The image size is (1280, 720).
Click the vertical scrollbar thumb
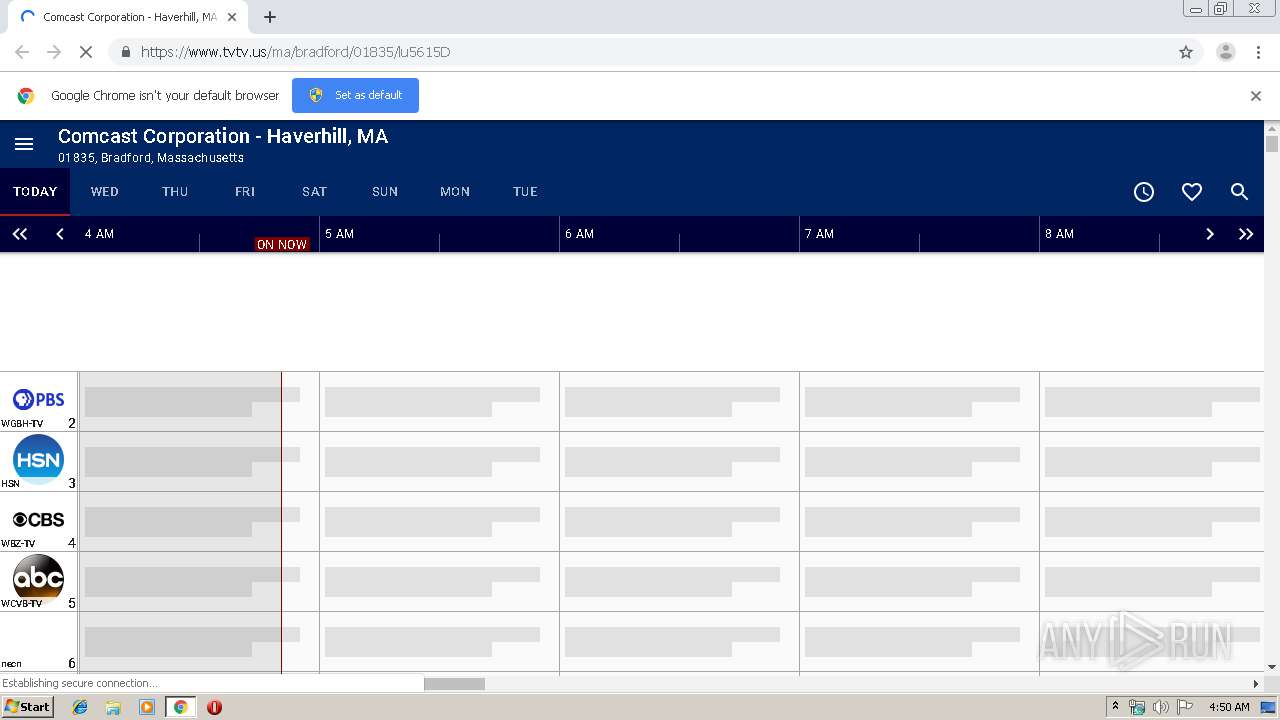tap(1272, 144)
